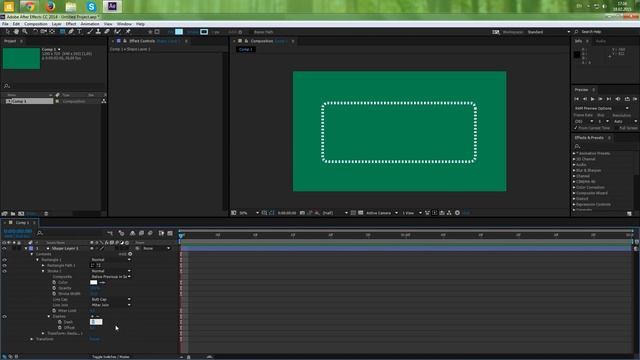Click the Stroke Color white swatch
This screenshot has width=640, height=360.
coord(93,282)
